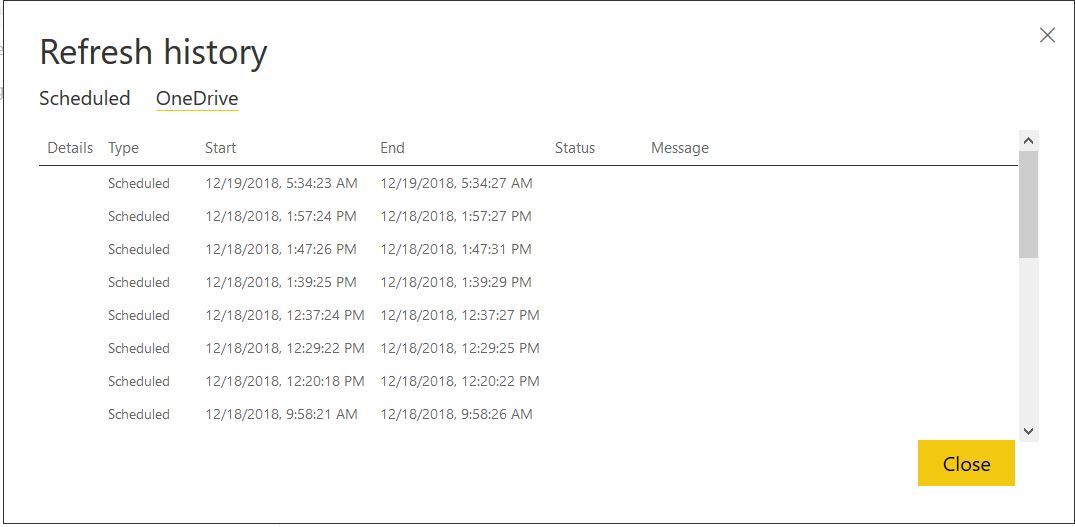Select start time 12/18/2018, 1:47:26 PM
The height and width of the screenshot is (527, 1075).
(280, 249)
